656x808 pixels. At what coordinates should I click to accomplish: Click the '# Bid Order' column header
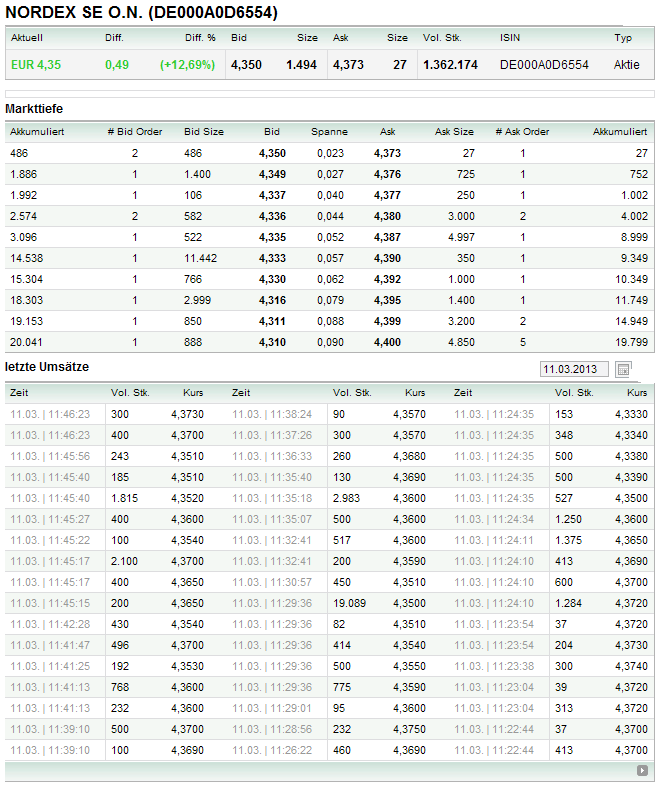click(x=134, y=132)
